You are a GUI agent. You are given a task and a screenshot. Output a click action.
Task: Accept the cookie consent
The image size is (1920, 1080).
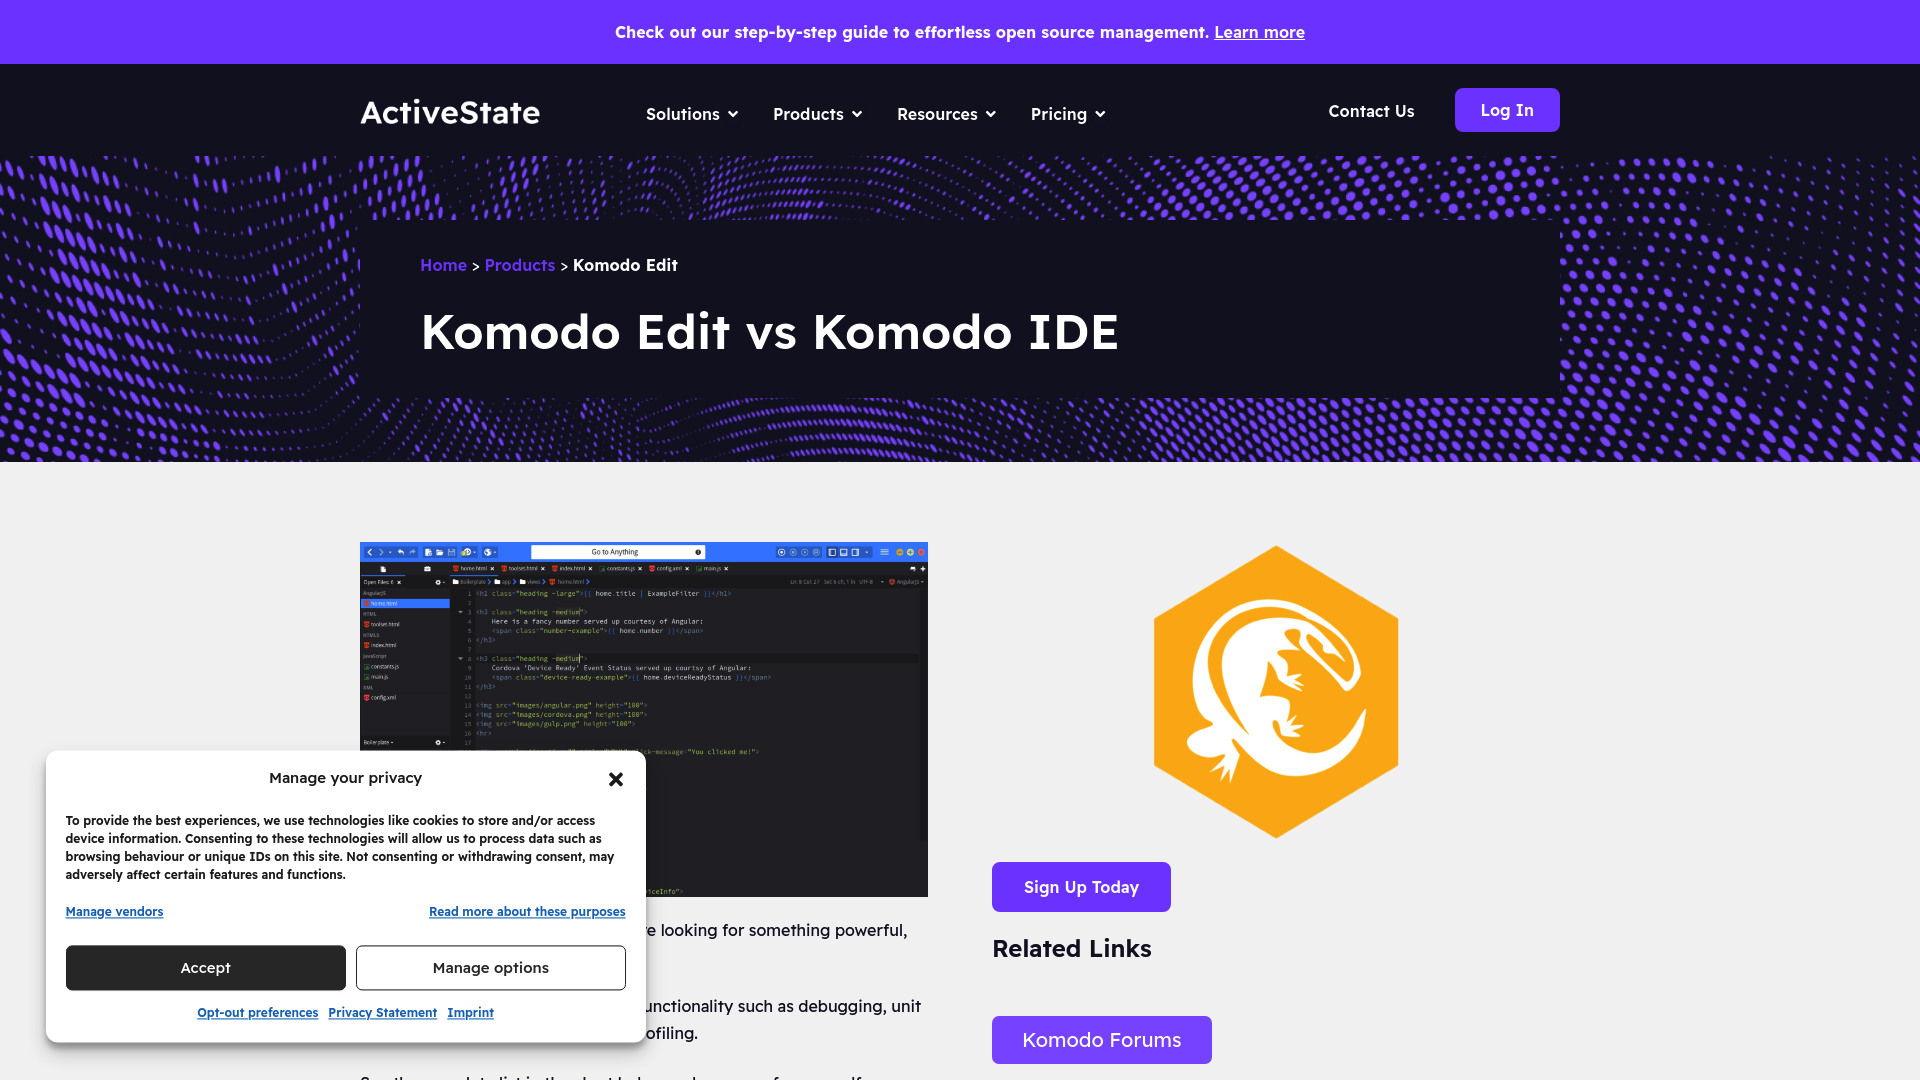[x=206, y=968]
